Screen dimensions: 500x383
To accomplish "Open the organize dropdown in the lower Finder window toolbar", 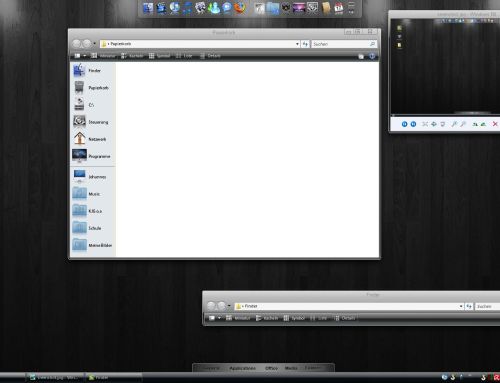I will point(219,318).
